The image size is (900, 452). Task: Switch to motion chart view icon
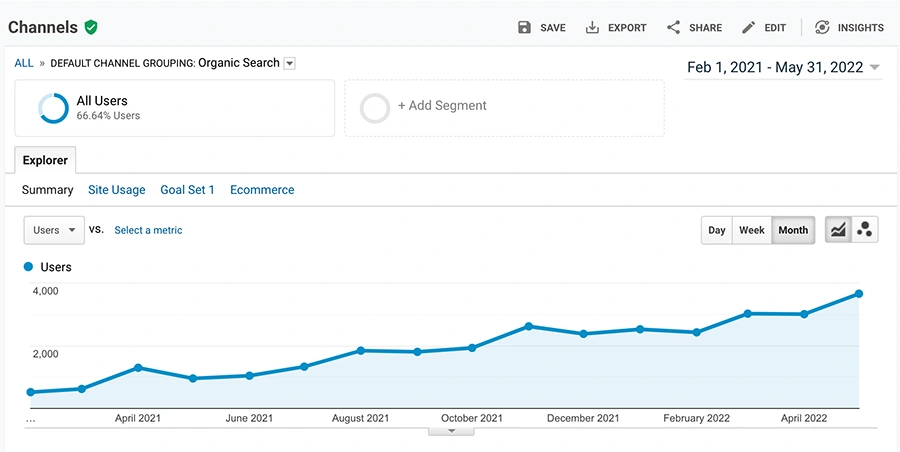click(865, 230)
